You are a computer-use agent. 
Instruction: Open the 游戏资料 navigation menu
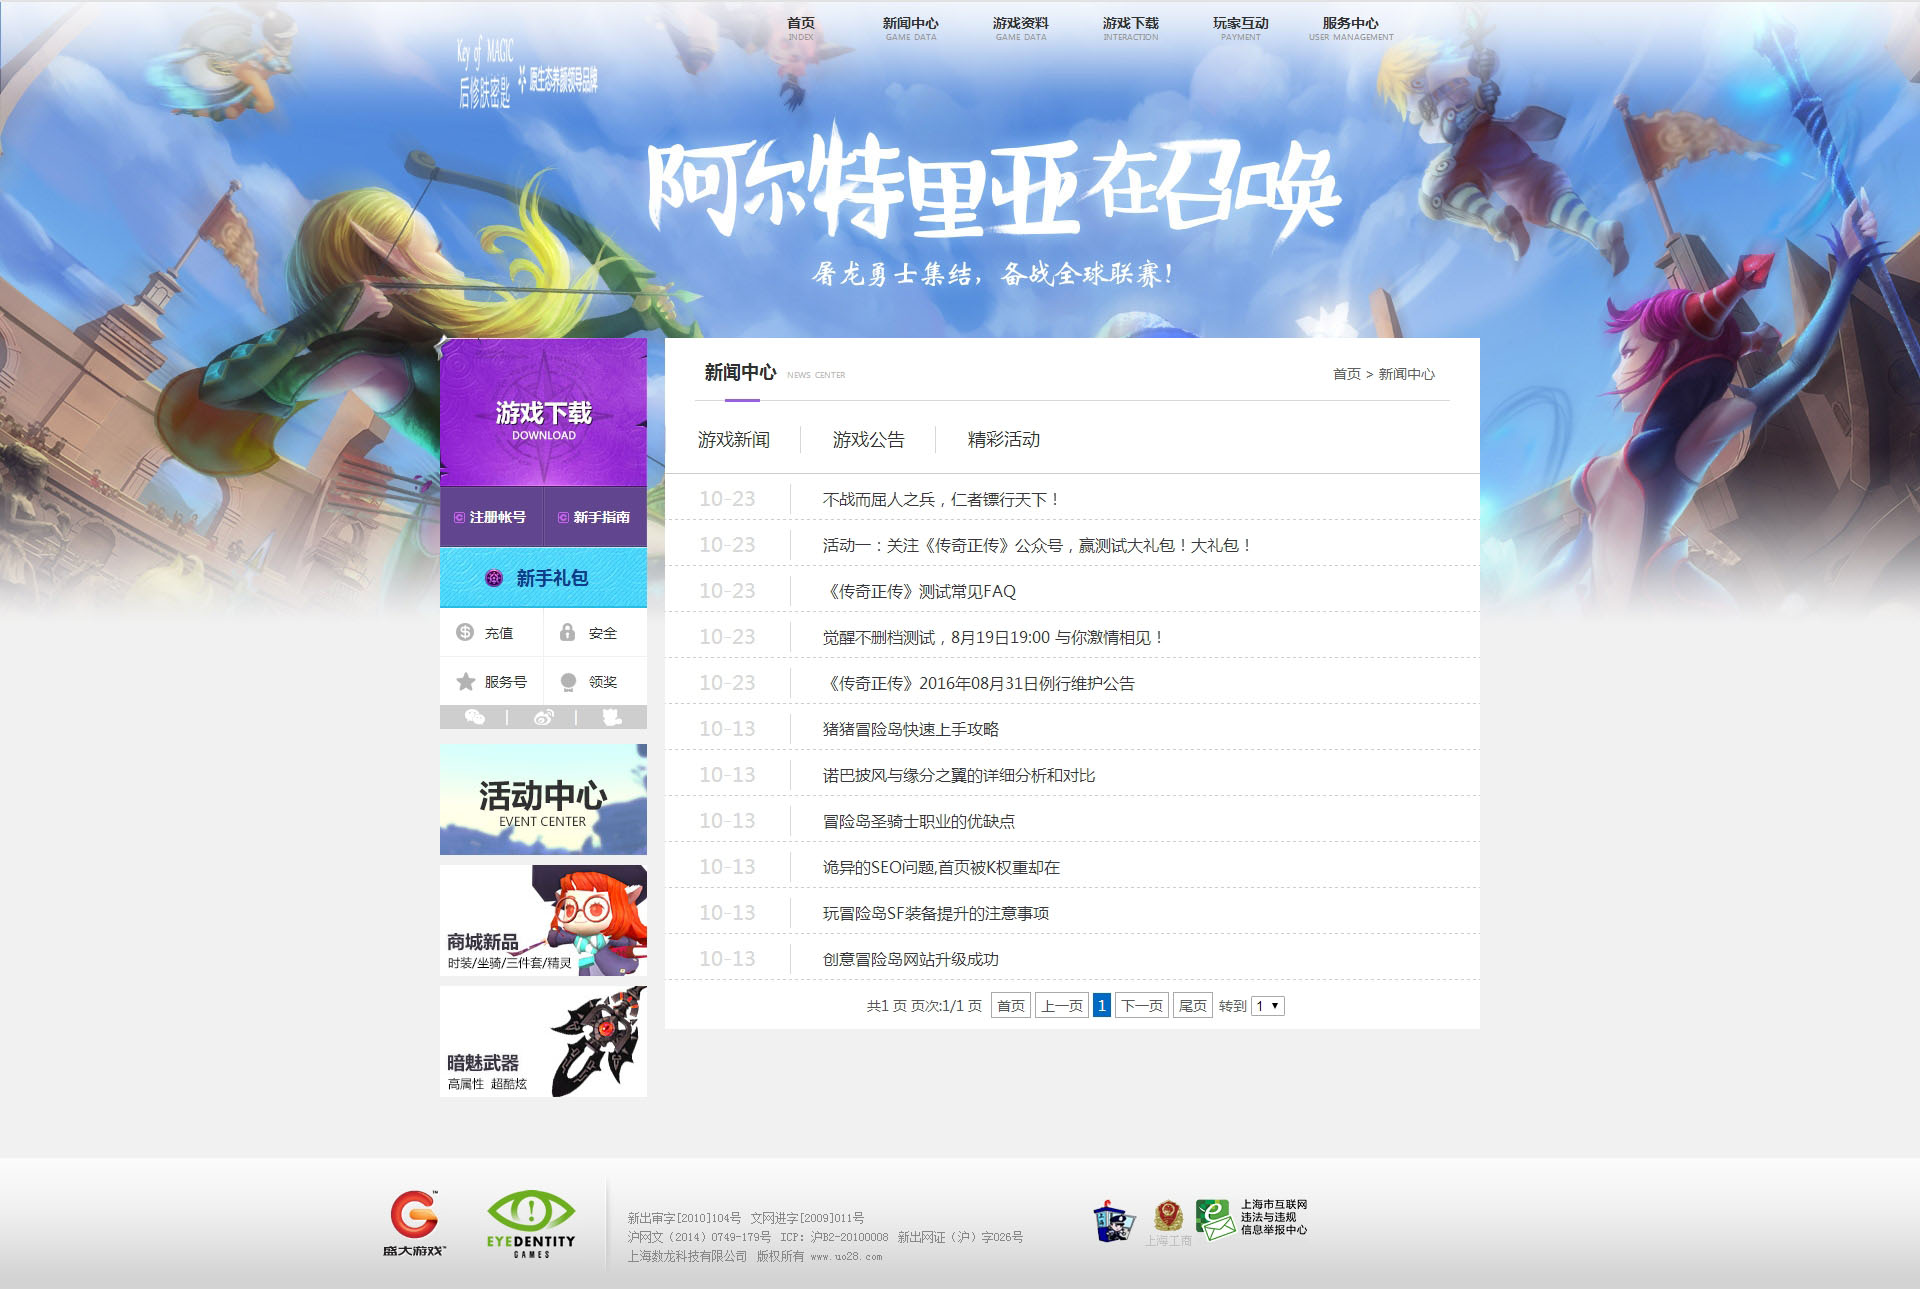1020,28
